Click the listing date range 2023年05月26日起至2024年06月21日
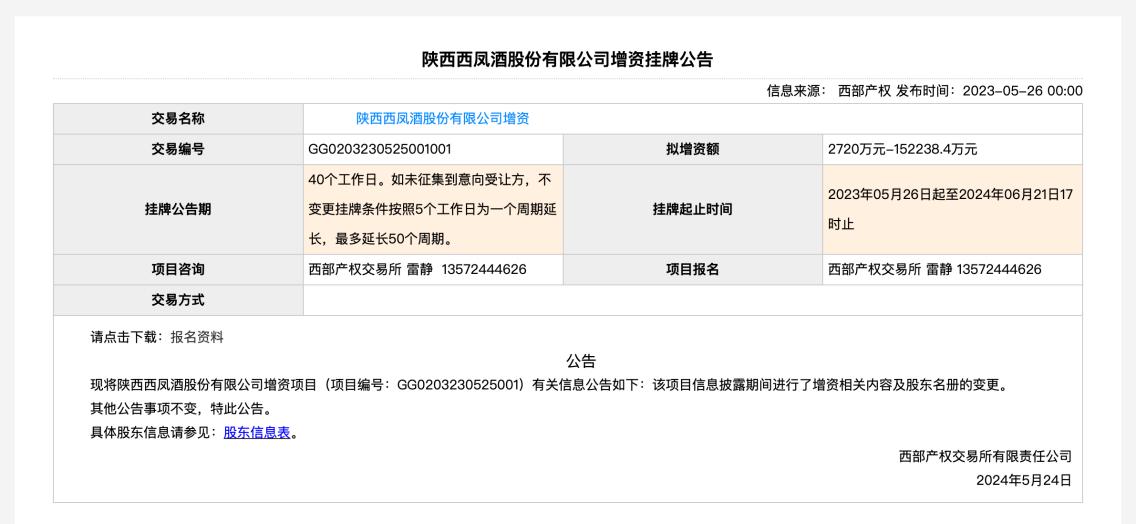Image resolution: width=1136 pixels, height=524 pixels. point(951,209)
